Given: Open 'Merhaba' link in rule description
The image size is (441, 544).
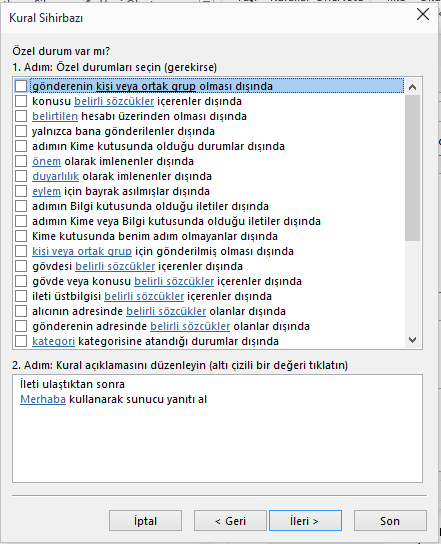Looking at the screenshot, I should click(x=43, y=399).
